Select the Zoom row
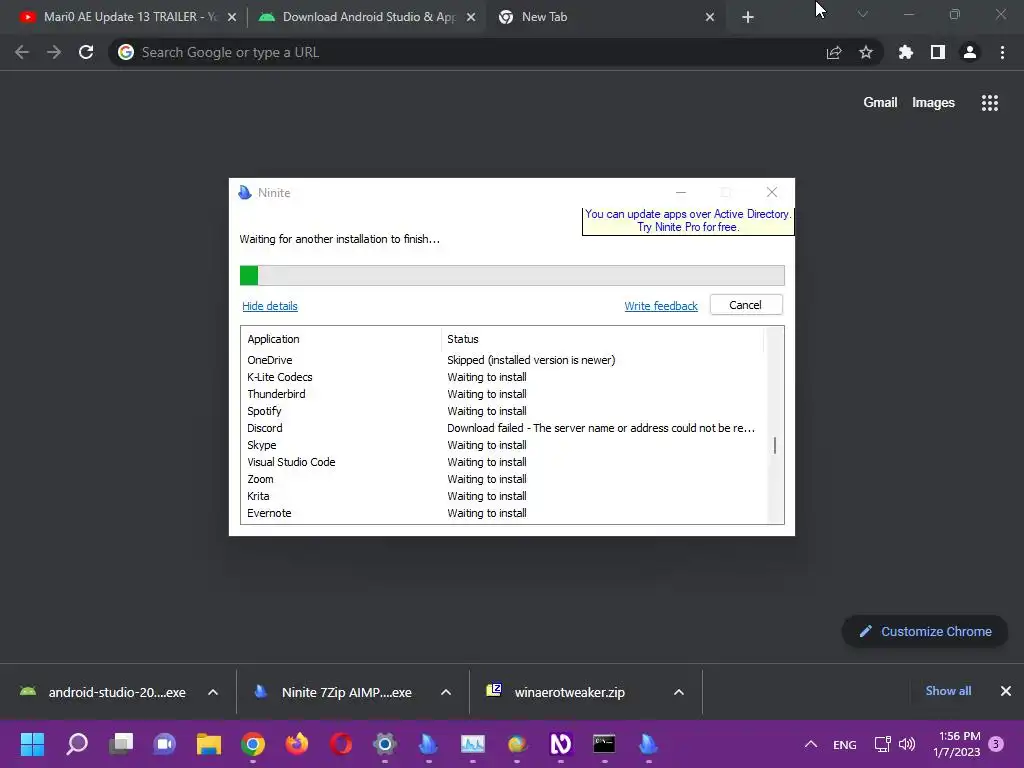1024x768 pixels. point(503,479)
